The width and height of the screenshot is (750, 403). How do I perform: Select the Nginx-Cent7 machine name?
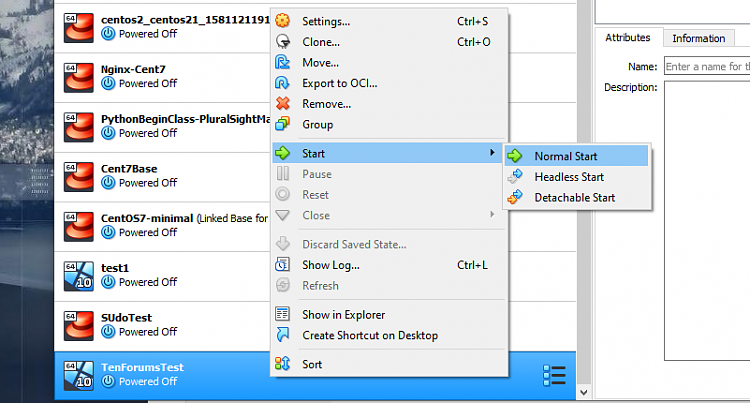(133, 69)
